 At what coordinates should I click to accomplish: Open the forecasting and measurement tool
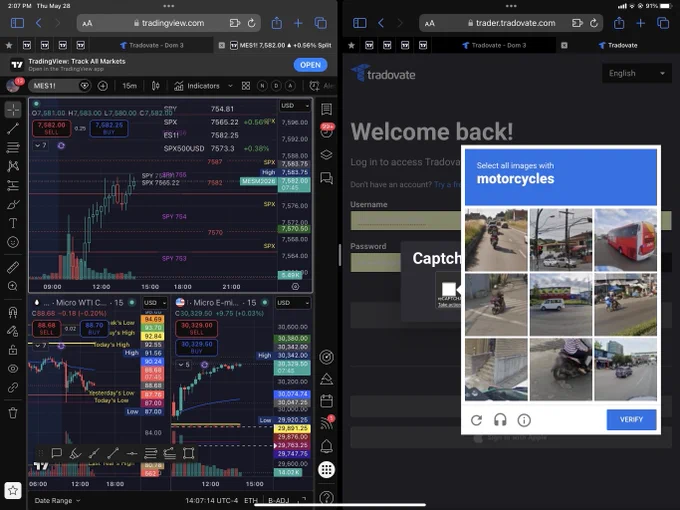point(13,186)
